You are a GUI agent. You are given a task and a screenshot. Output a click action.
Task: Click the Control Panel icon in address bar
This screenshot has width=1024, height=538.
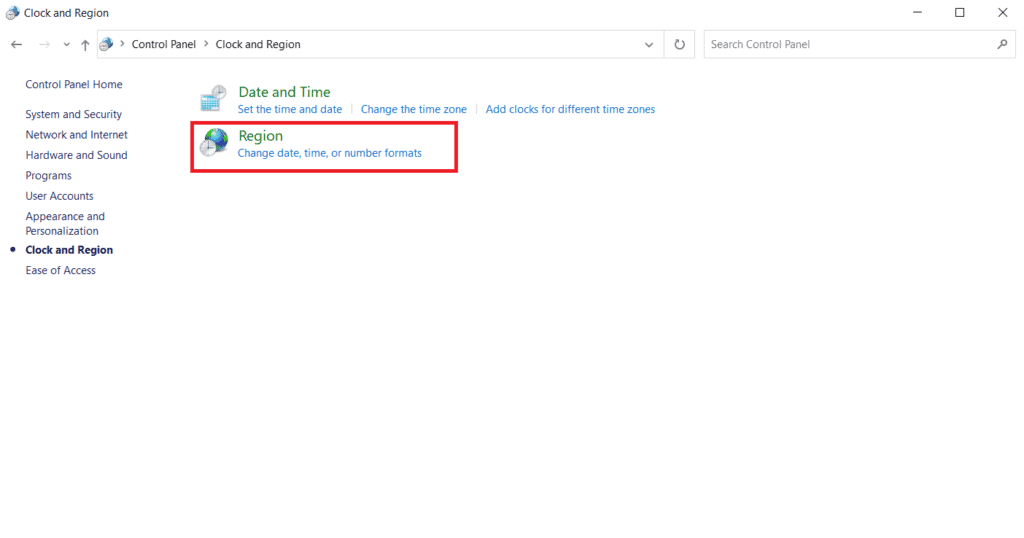click(x=107, y=44)
